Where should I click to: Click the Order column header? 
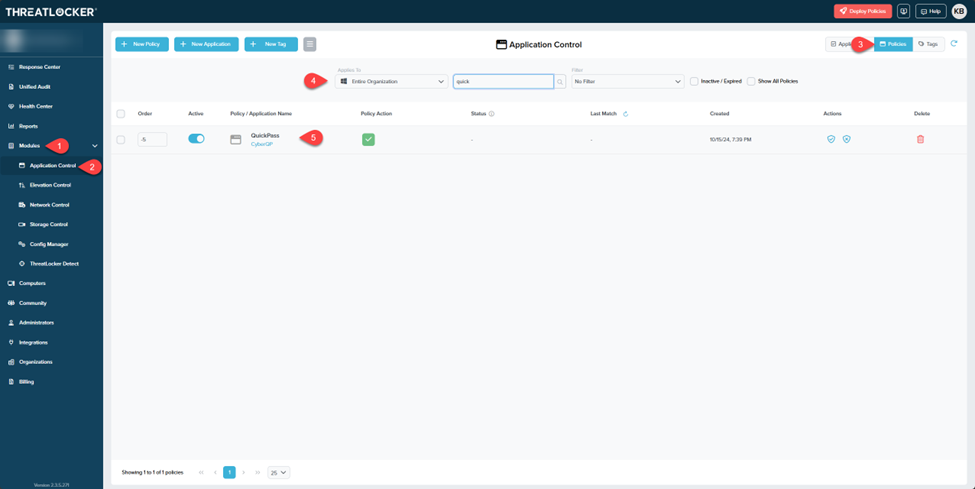pos(145,114)
